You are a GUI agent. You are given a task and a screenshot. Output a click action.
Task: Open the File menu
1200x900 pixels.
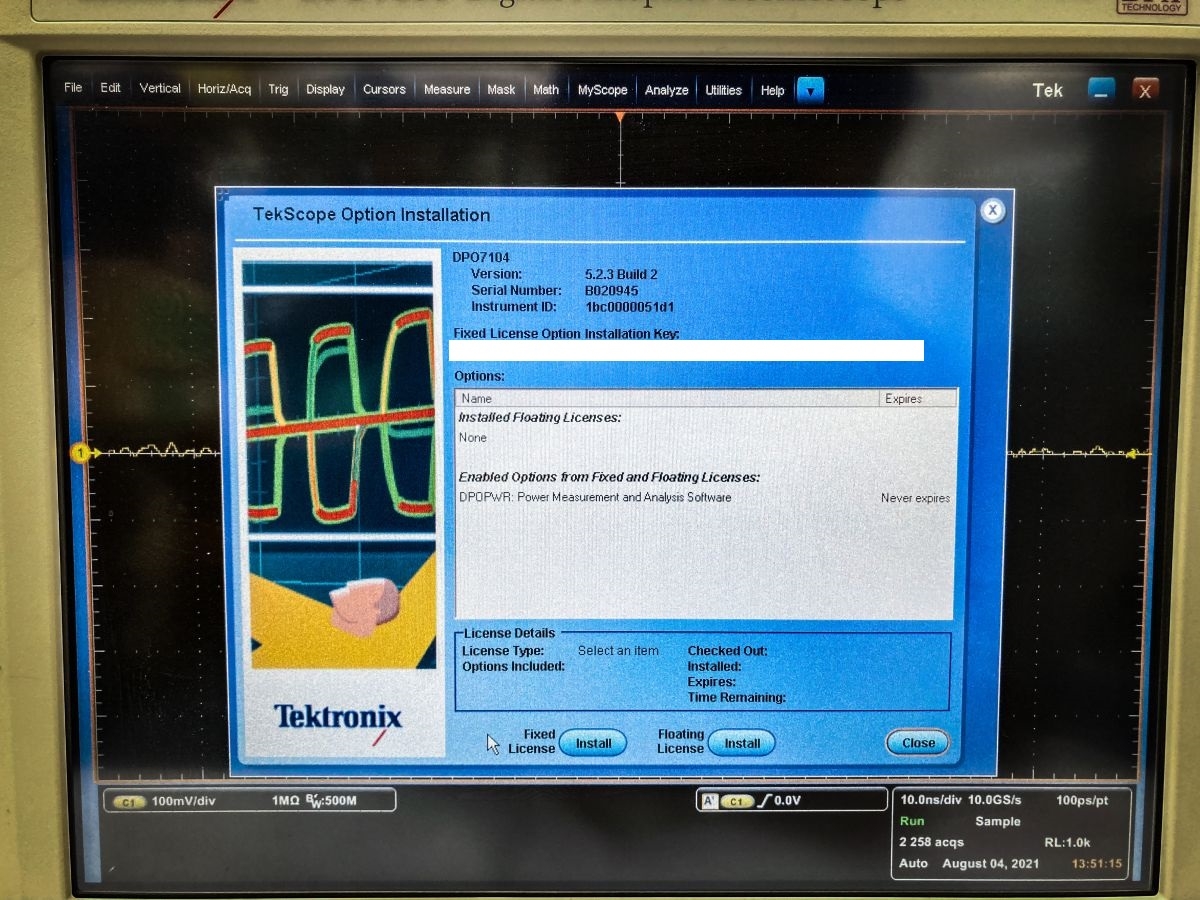(x=73, y=88)
